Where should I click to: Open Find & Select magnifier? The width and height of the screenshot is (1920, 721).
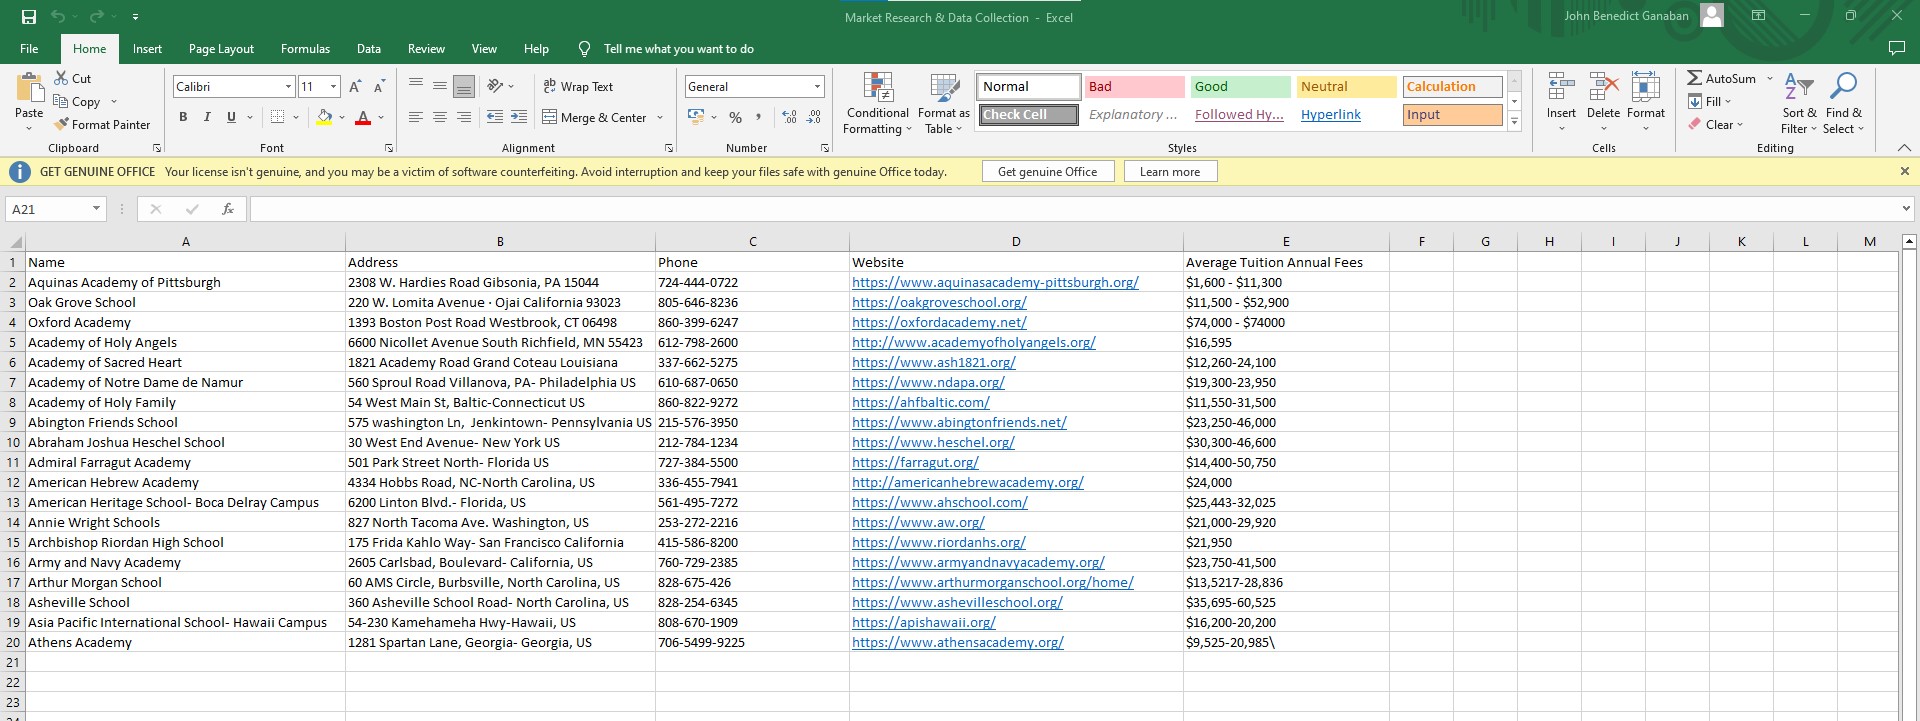[x=1842, y=104]
